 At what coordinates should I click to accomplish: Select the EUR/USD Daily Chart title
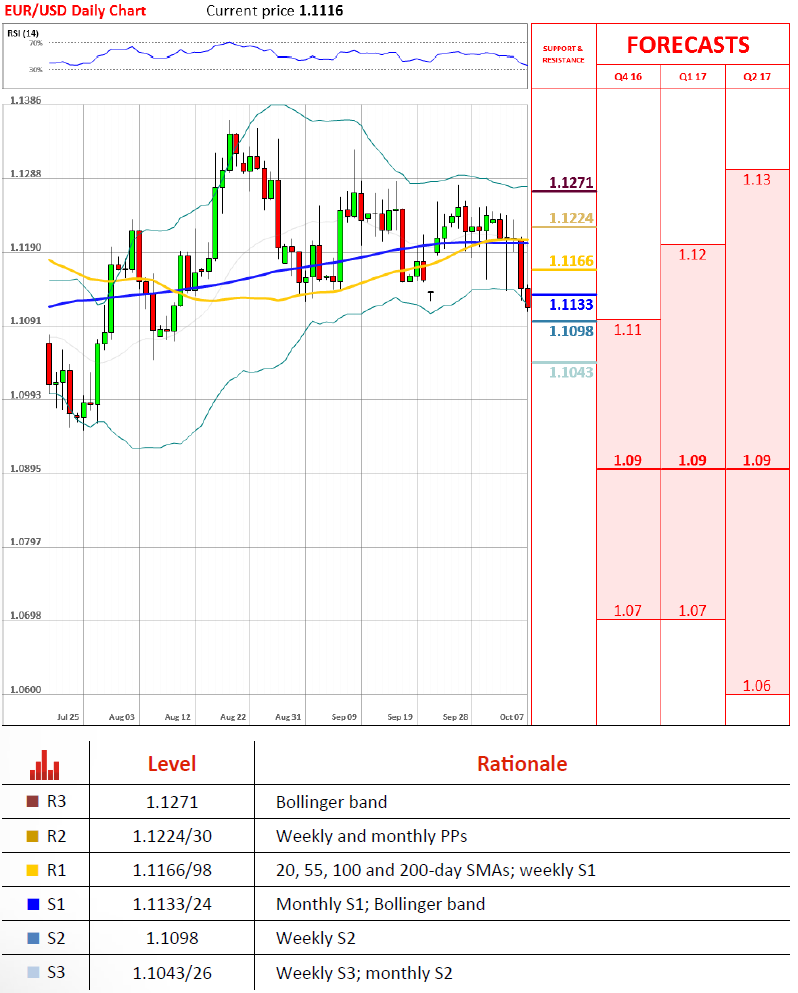tap(75, 11)
